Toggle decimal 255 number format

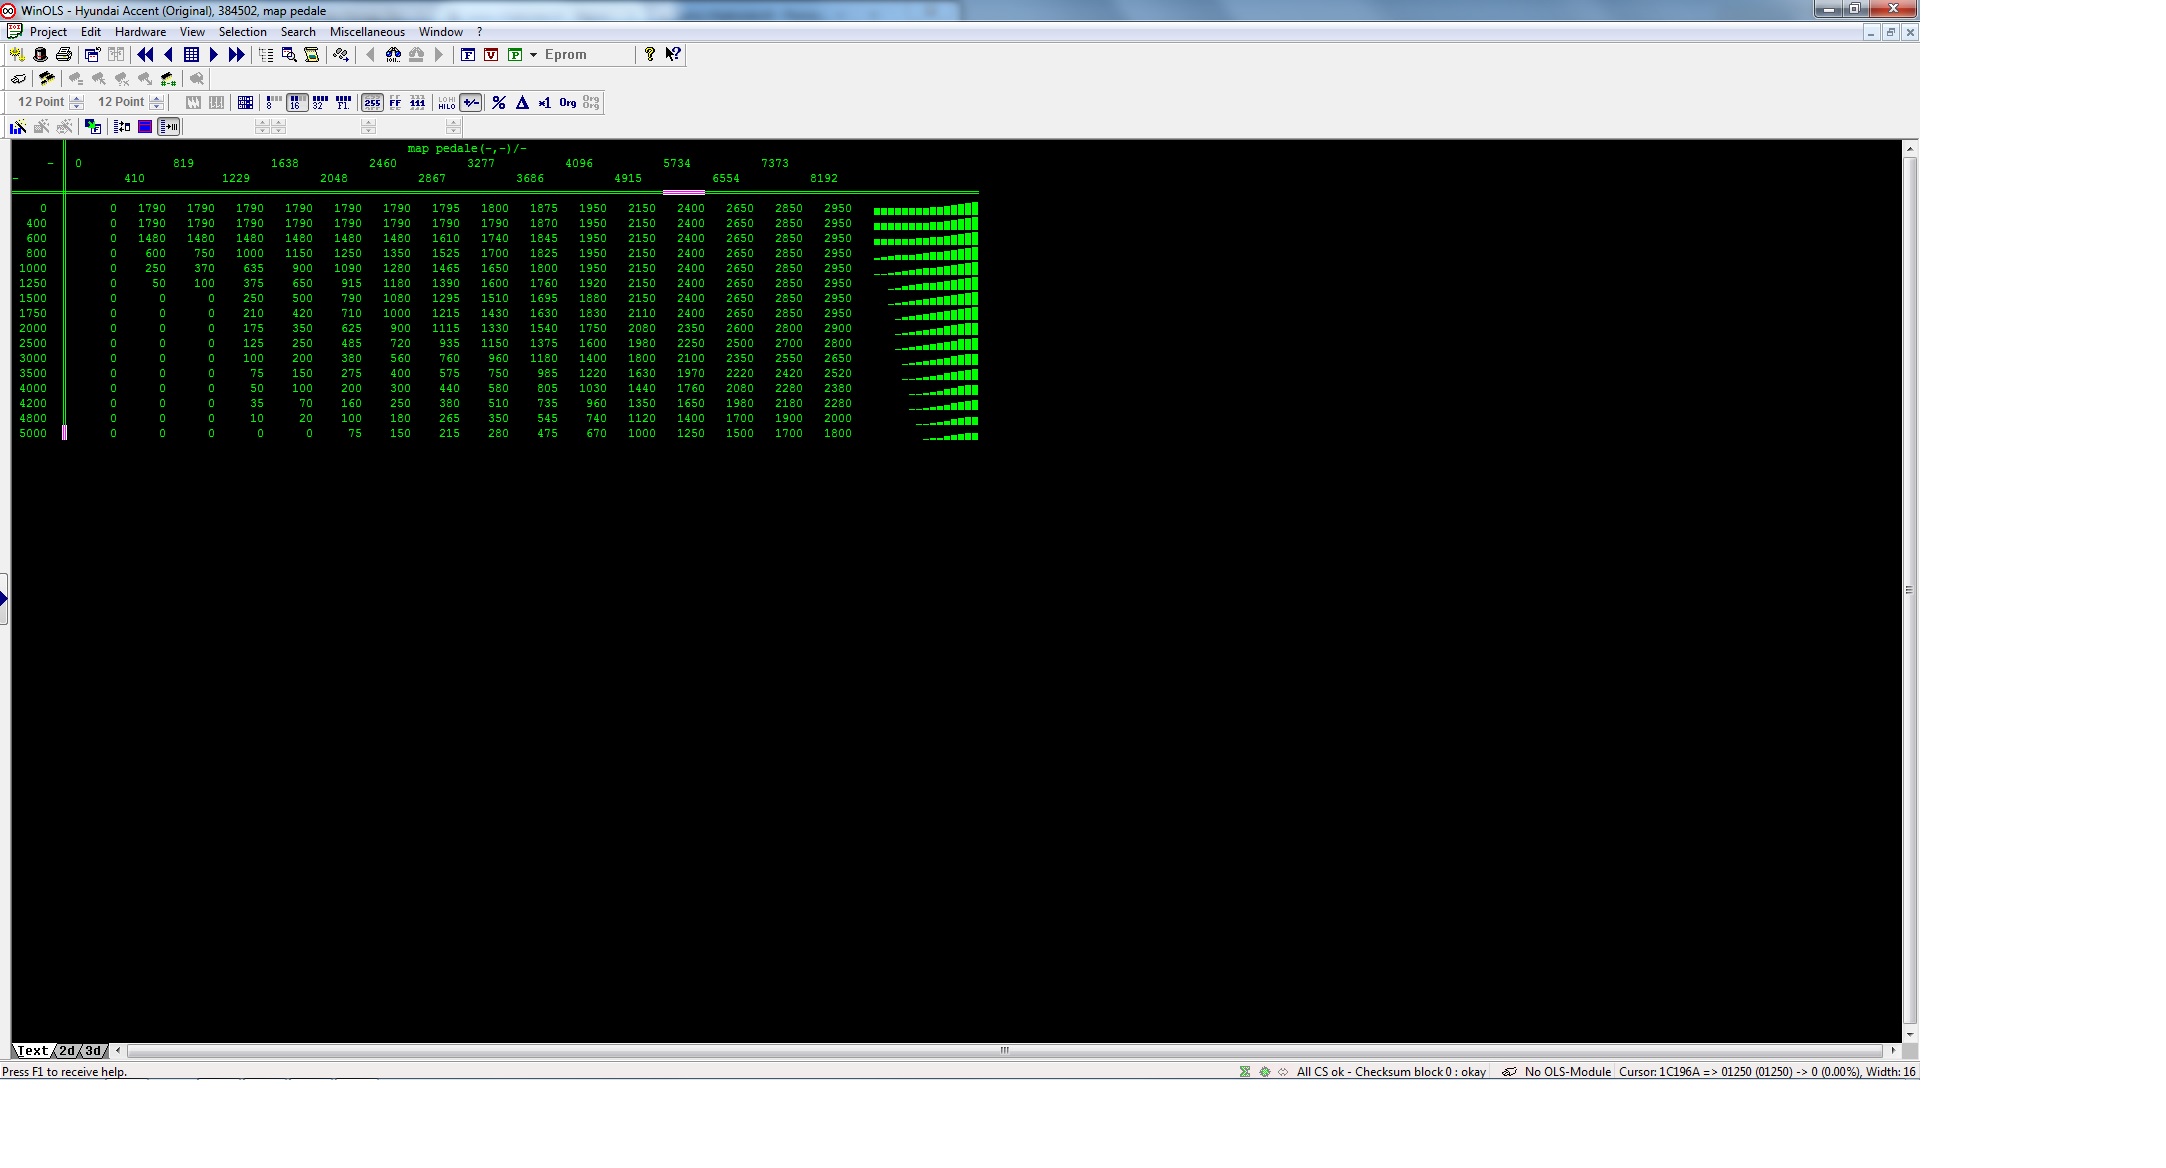tap(372, 103)
